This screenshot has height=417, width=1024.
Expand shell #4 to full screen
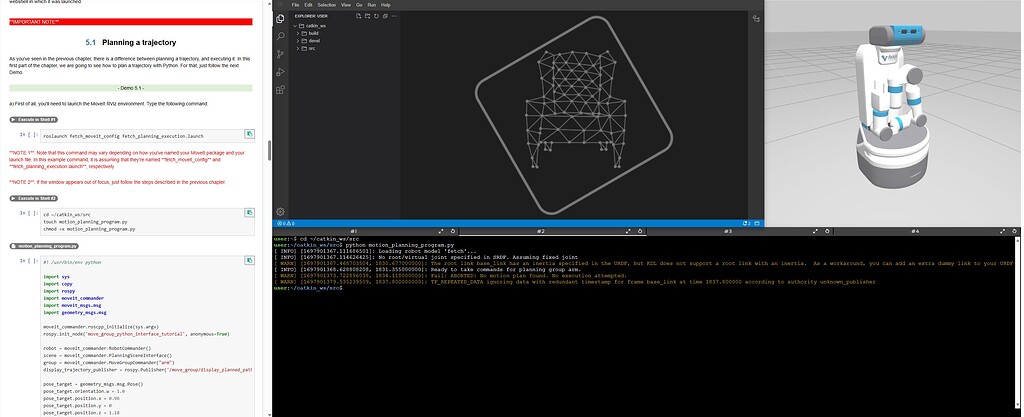coord(1004,231)
